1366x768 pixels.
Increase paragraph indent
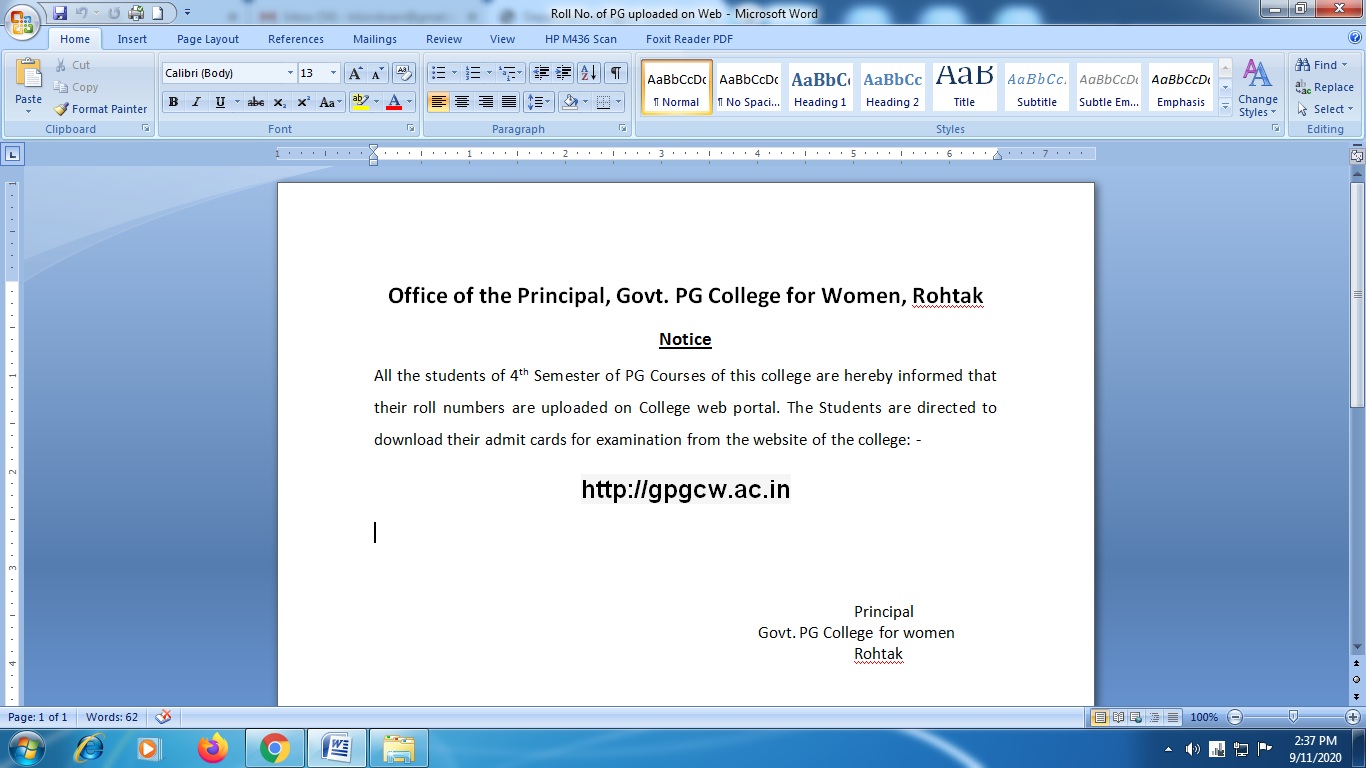click(564, 73)
